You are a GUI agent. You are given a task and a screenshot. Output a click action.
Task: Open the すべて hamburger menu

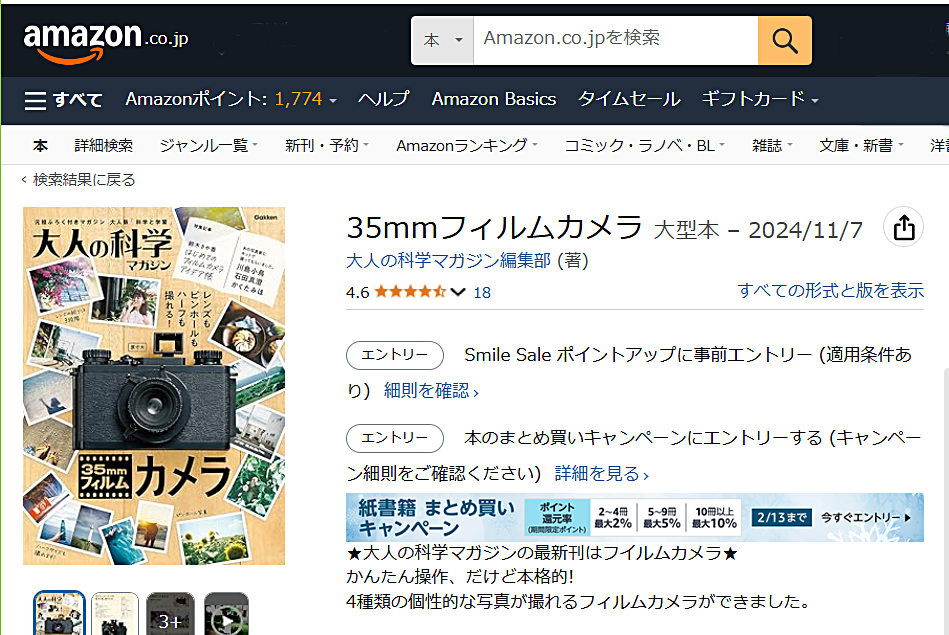click(63, 99)
